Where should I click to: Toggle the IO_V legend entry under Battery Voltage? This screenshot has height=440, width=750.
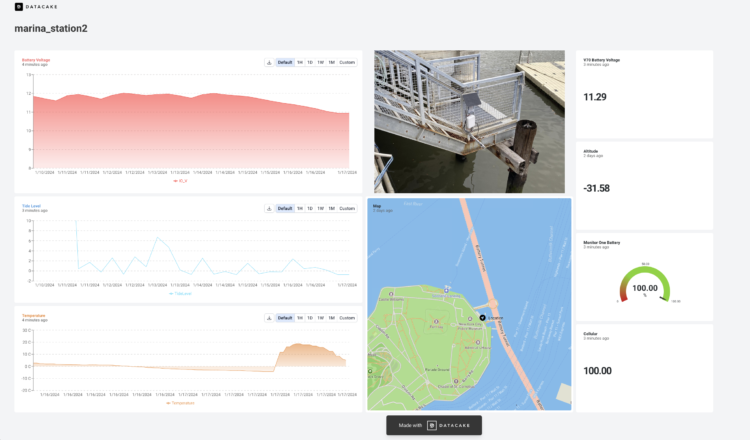point(180,181)
